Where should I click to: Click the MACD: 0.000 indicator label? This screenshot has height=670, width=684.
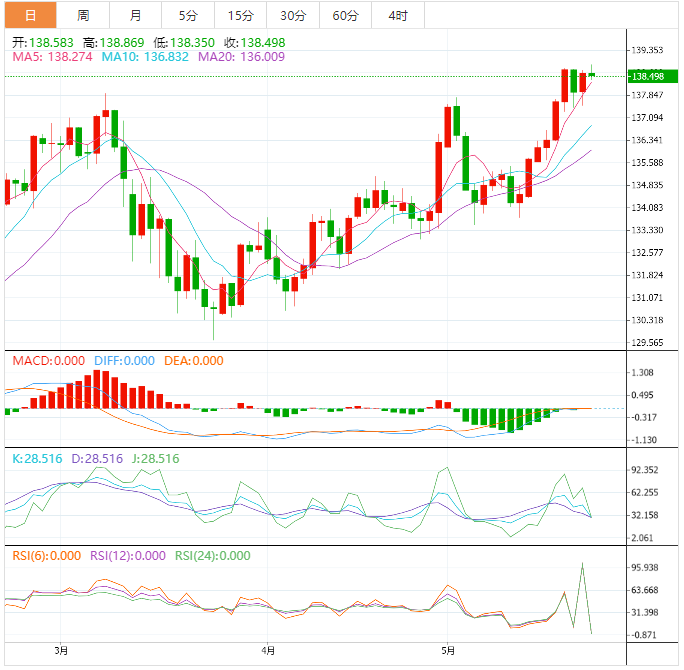49,361
